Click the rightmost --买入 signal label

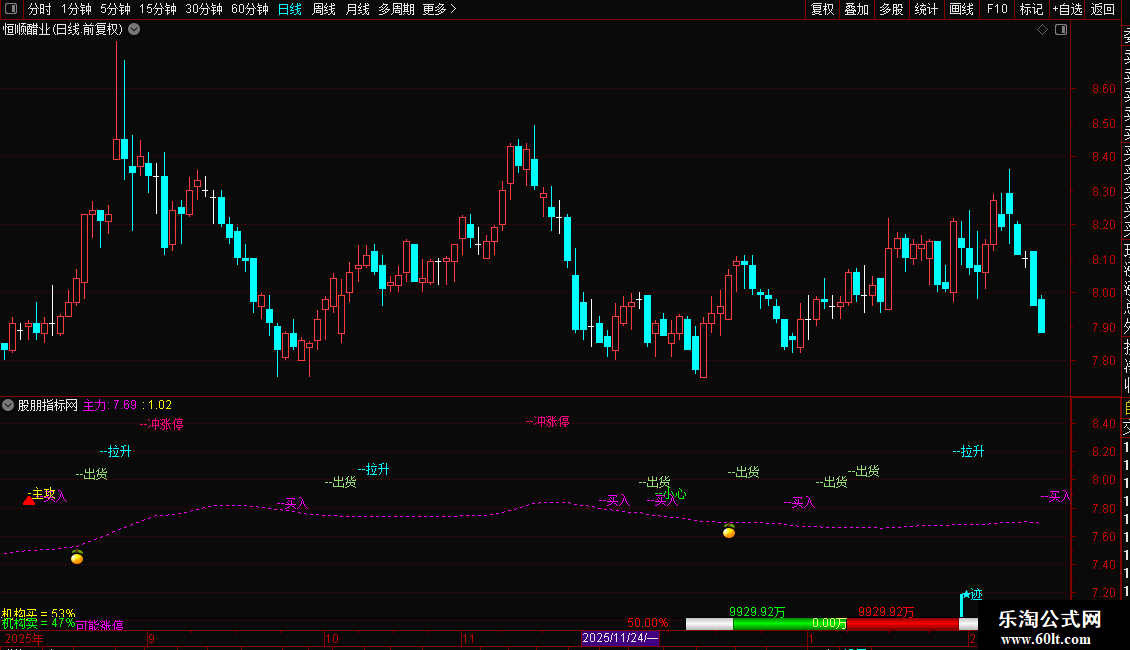point(1055,496)
